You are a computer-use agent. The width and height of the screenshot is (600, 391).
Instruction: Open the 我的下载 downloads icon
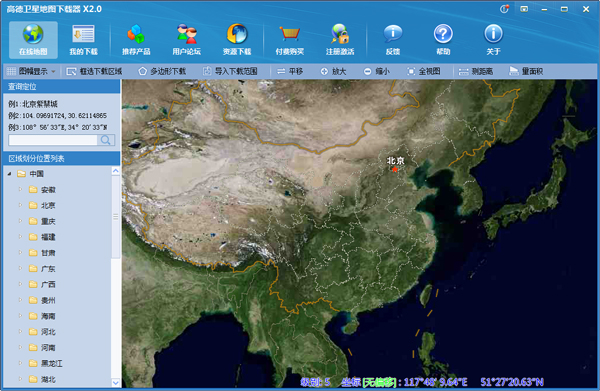click(x=83, y=34)
